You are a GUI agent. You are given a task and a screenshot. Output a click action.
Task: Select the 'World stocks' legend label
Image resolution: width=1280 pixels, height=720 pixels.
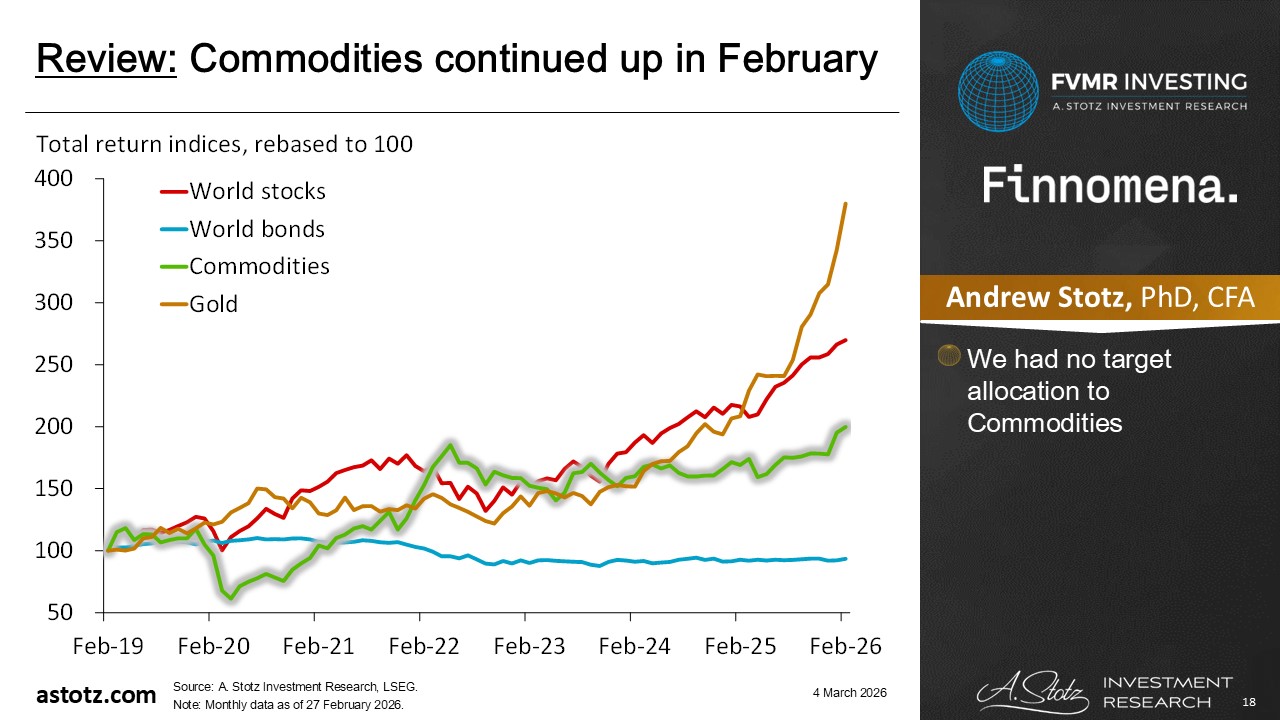[x=257, y=191]
